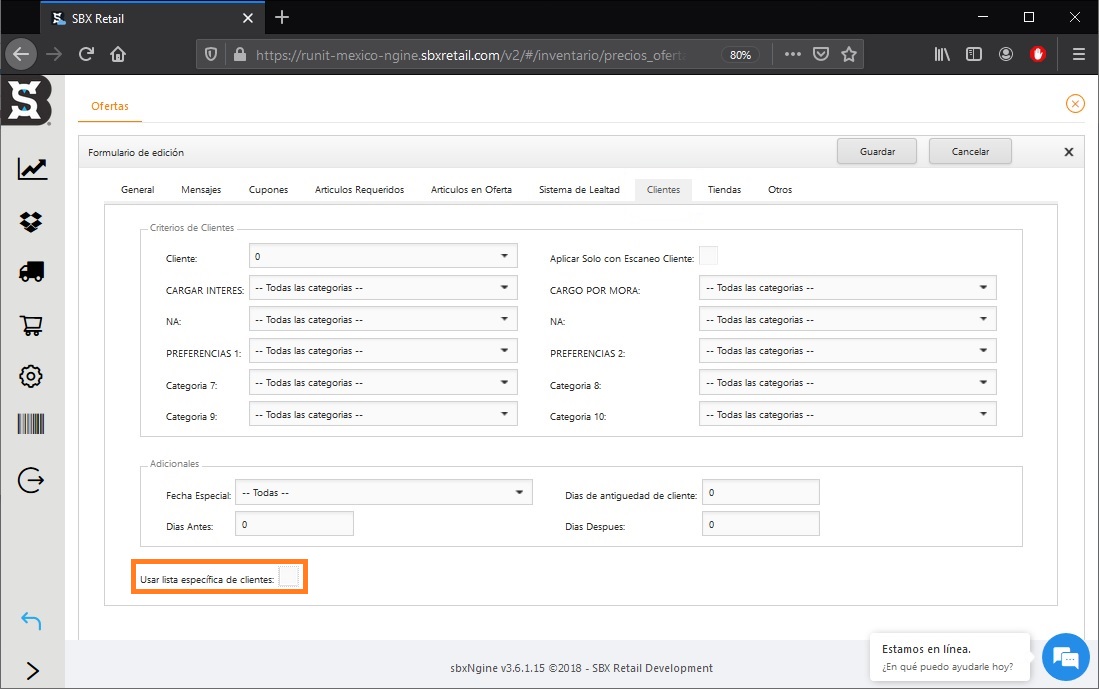The image size is (1099, 689).
Task: Select the shopping cart sidebar icon
Action: pos(32,324)
